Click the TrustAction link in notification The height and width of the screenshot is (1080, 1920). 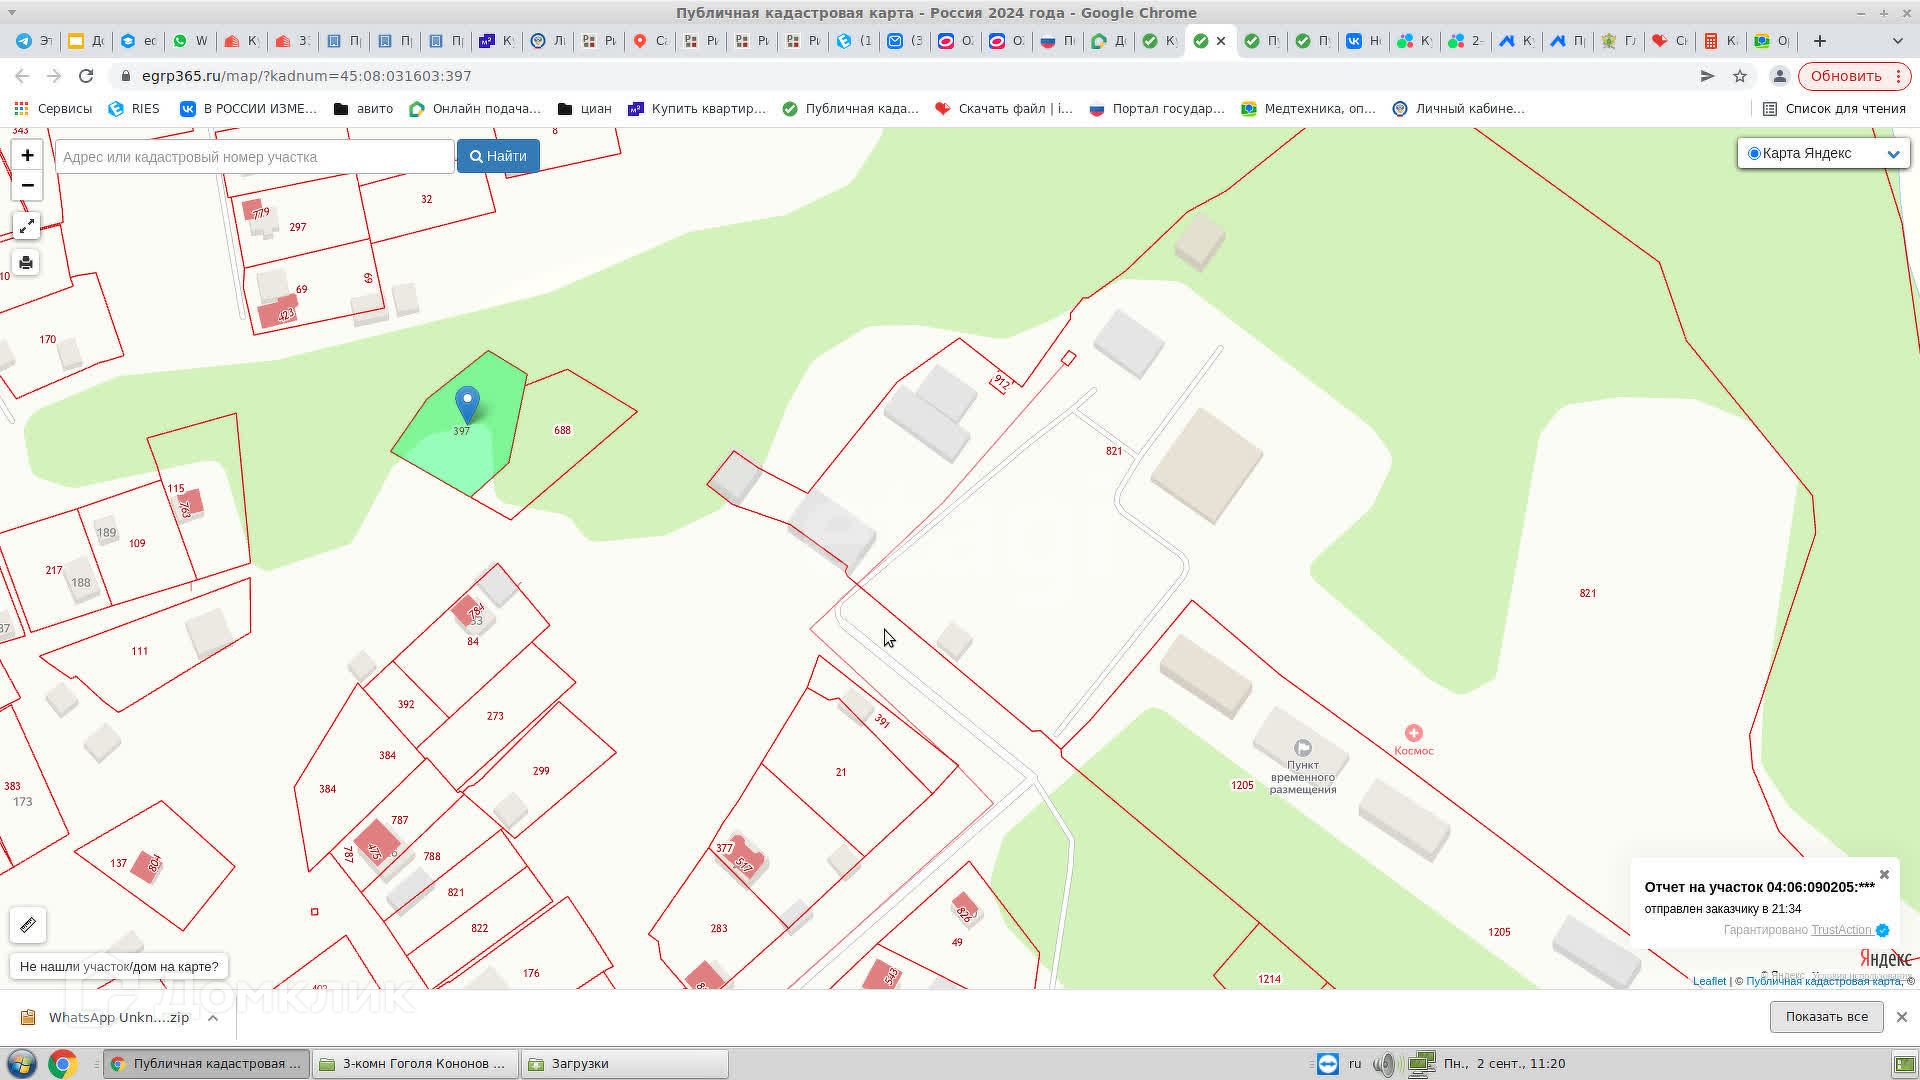pyautogui.click(x=1840, y=930)
